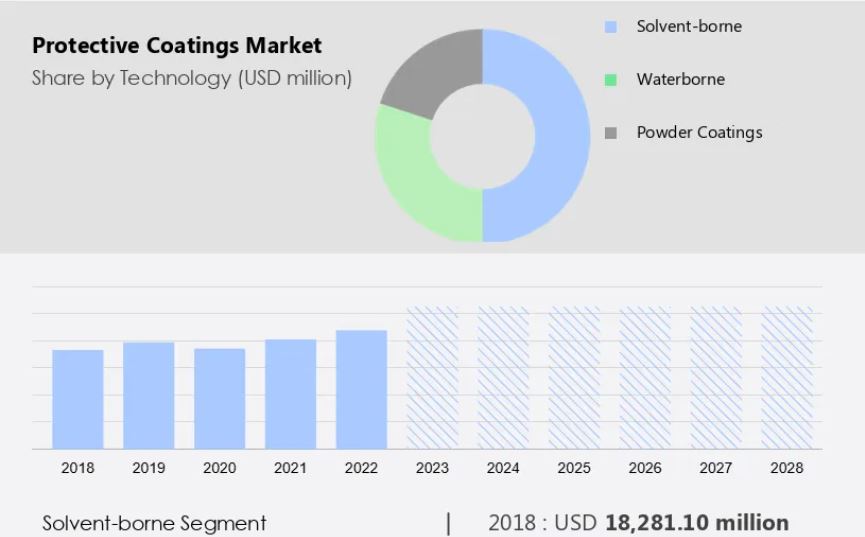Click the solid blue bar for 2022

pos(361,389)
